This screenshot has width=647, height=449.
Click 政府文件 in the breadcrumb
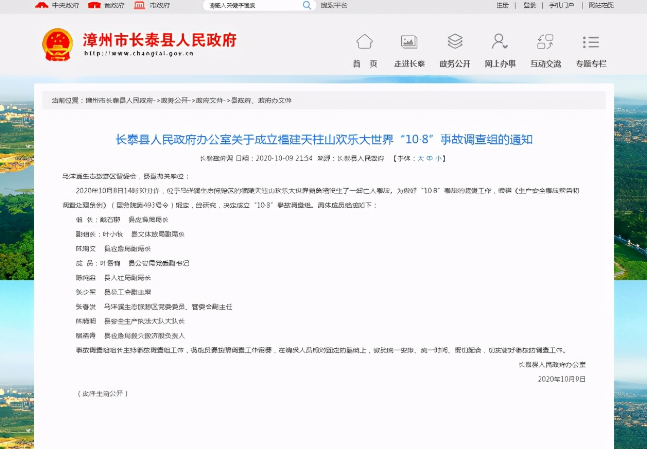[209, 100]
